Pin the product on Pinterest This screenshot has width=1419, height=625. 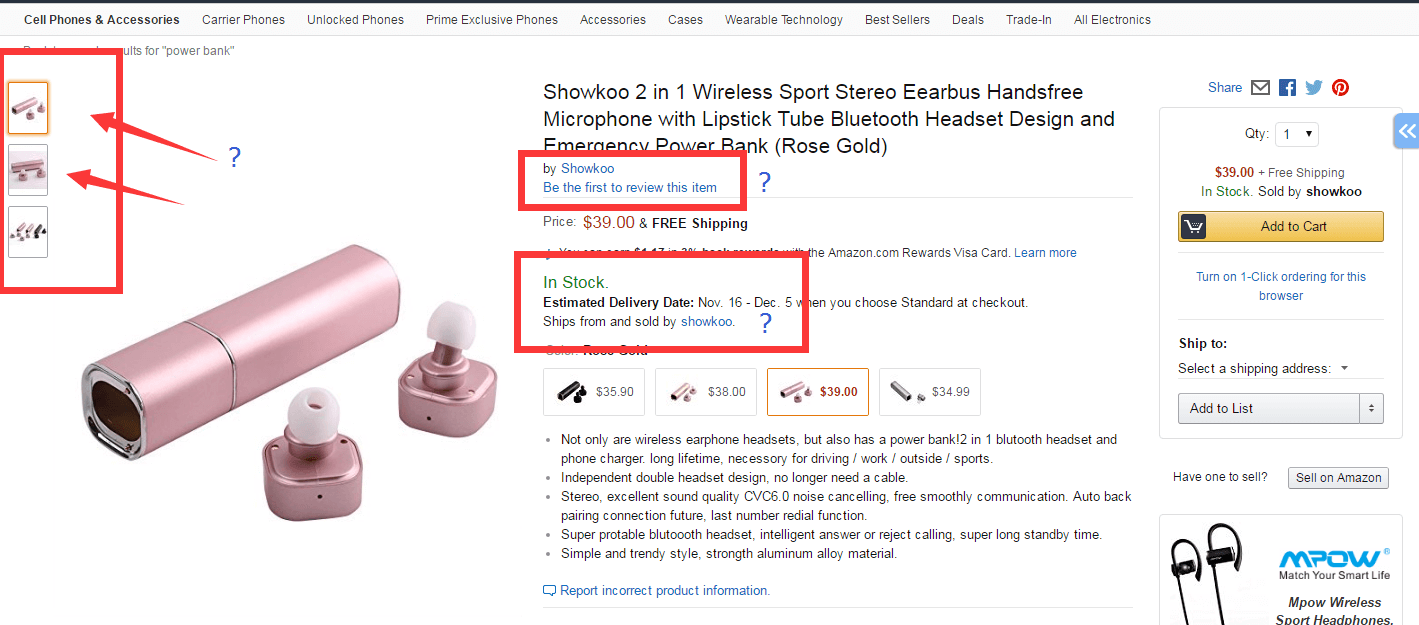coord(1340,88)
